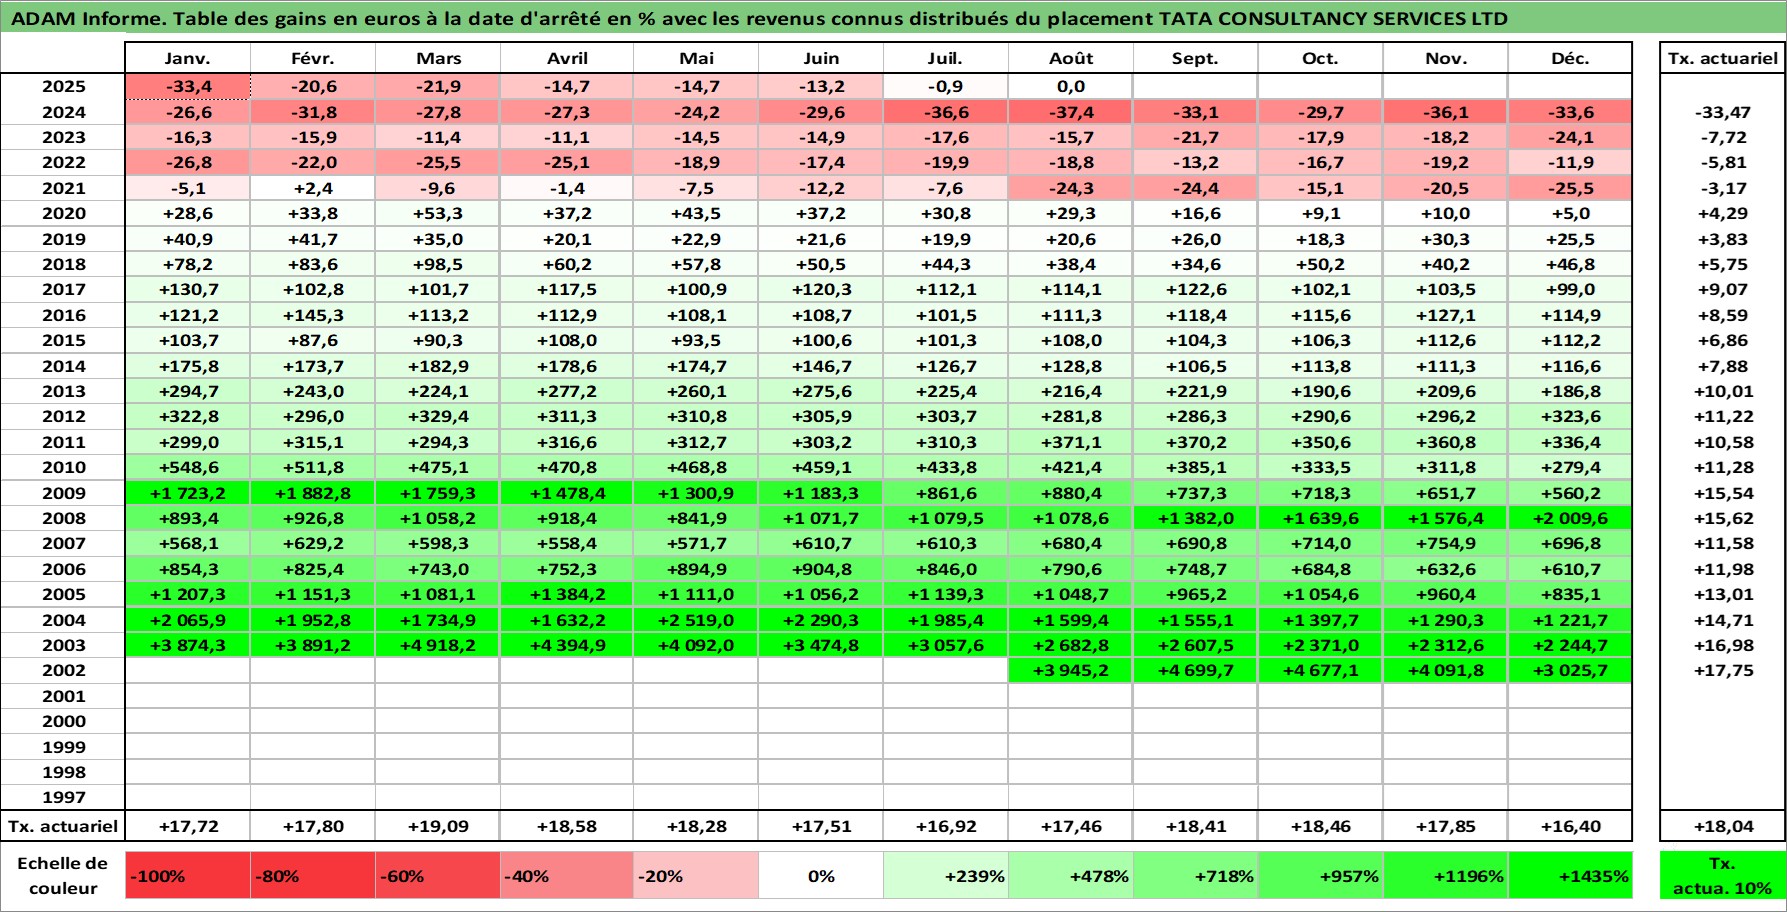Click the 0,0 cell for Août 2025
The image size is (1787, 912).
pos(1071,86)
